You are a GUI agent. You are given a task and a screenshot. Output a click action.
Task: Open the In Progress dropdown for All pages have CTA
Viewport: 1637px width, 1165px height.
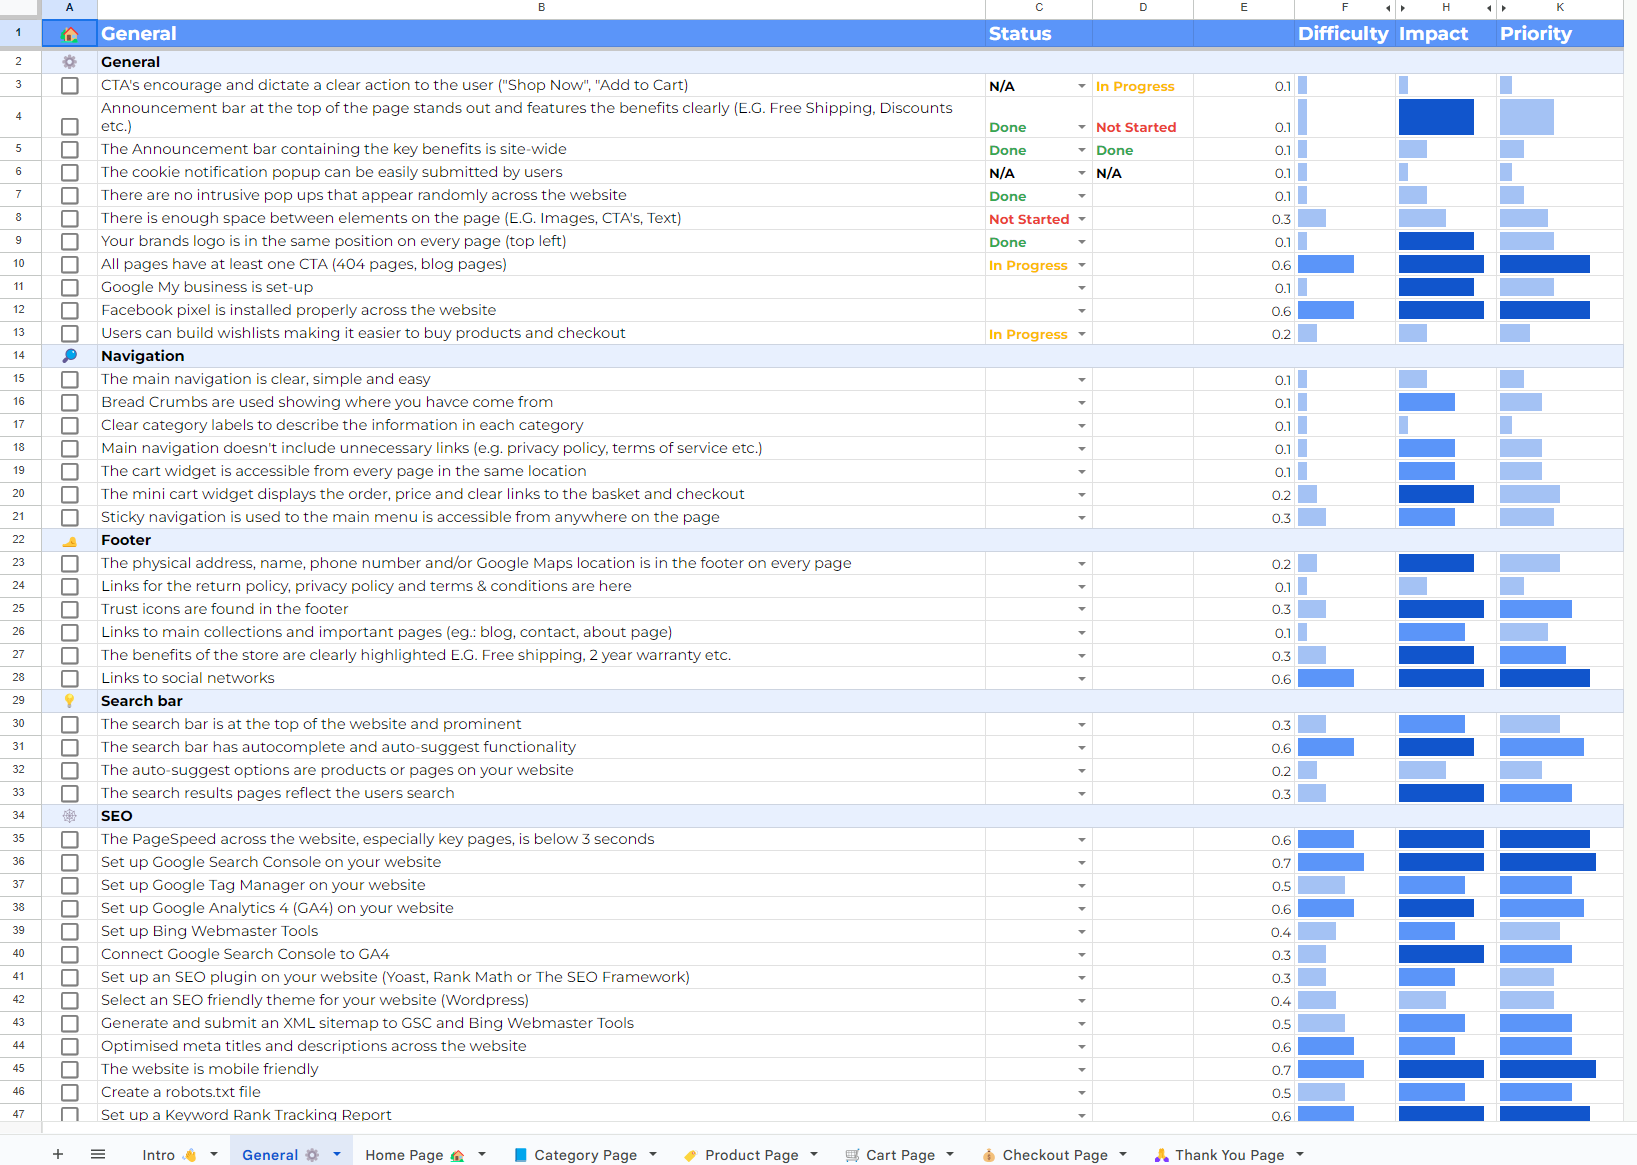pyautogui.click(x=1082, y=265)
